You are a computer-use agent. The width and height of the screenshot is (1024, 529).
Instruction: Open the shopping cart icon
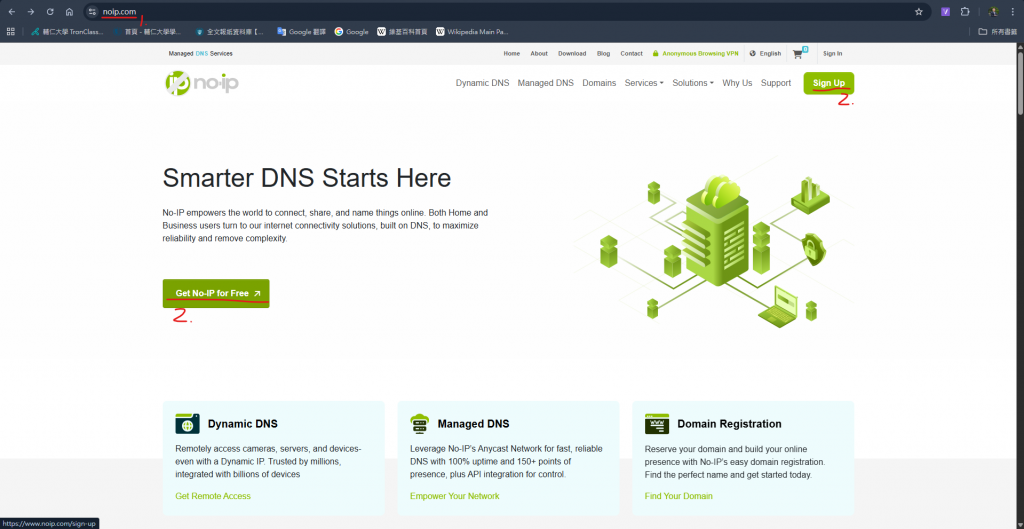[798, 54]
